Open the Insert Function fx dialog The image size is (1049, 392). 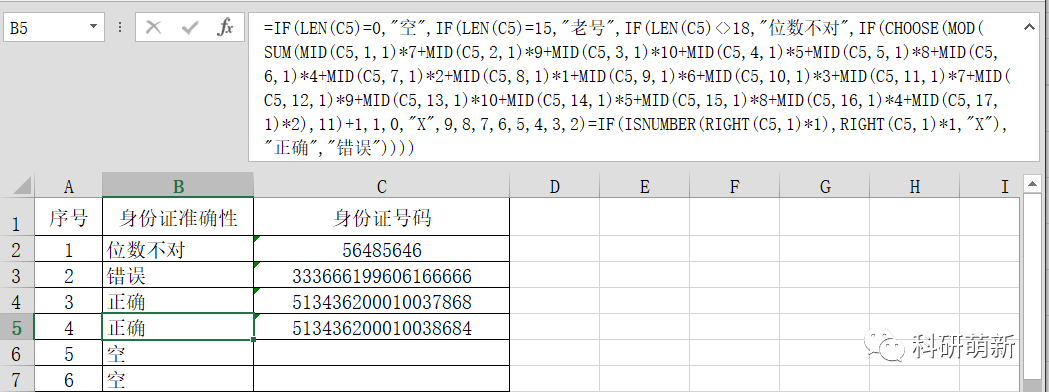tap(226, 27)
